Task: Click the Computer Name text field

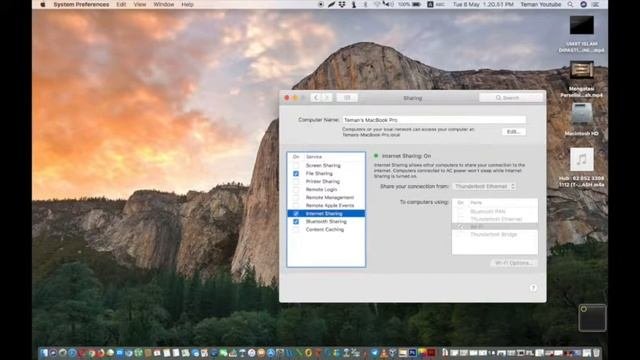Action: [x=434, y=120]
